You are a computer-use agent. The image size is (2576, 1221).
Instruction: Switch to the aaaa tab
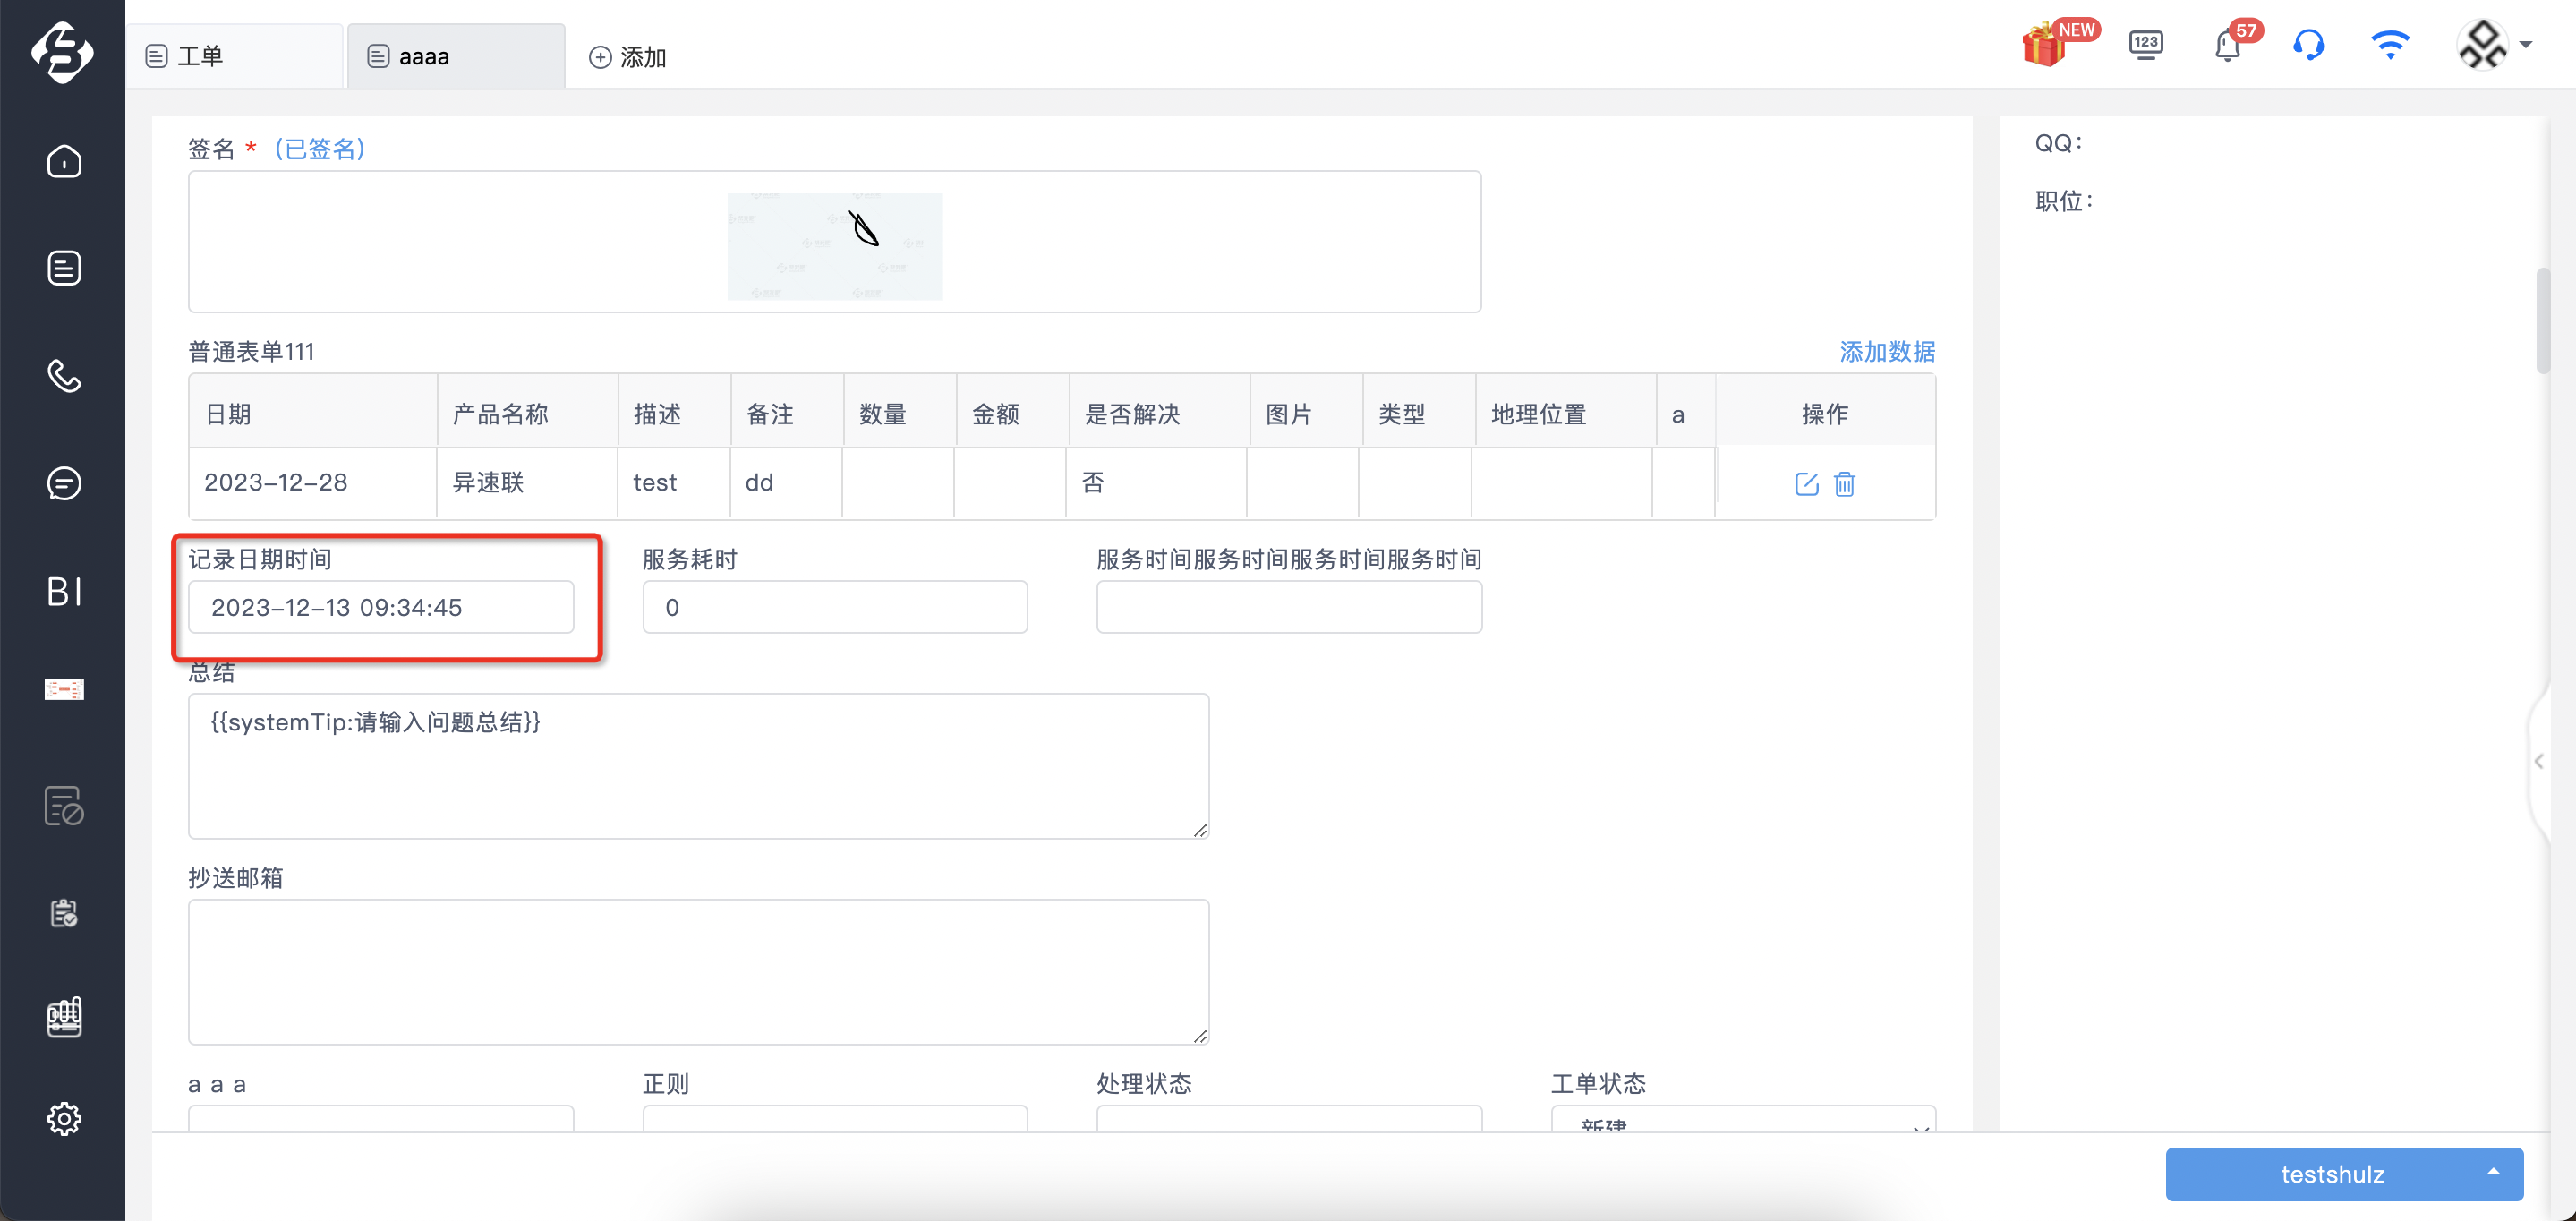click(x=456, y=57)
